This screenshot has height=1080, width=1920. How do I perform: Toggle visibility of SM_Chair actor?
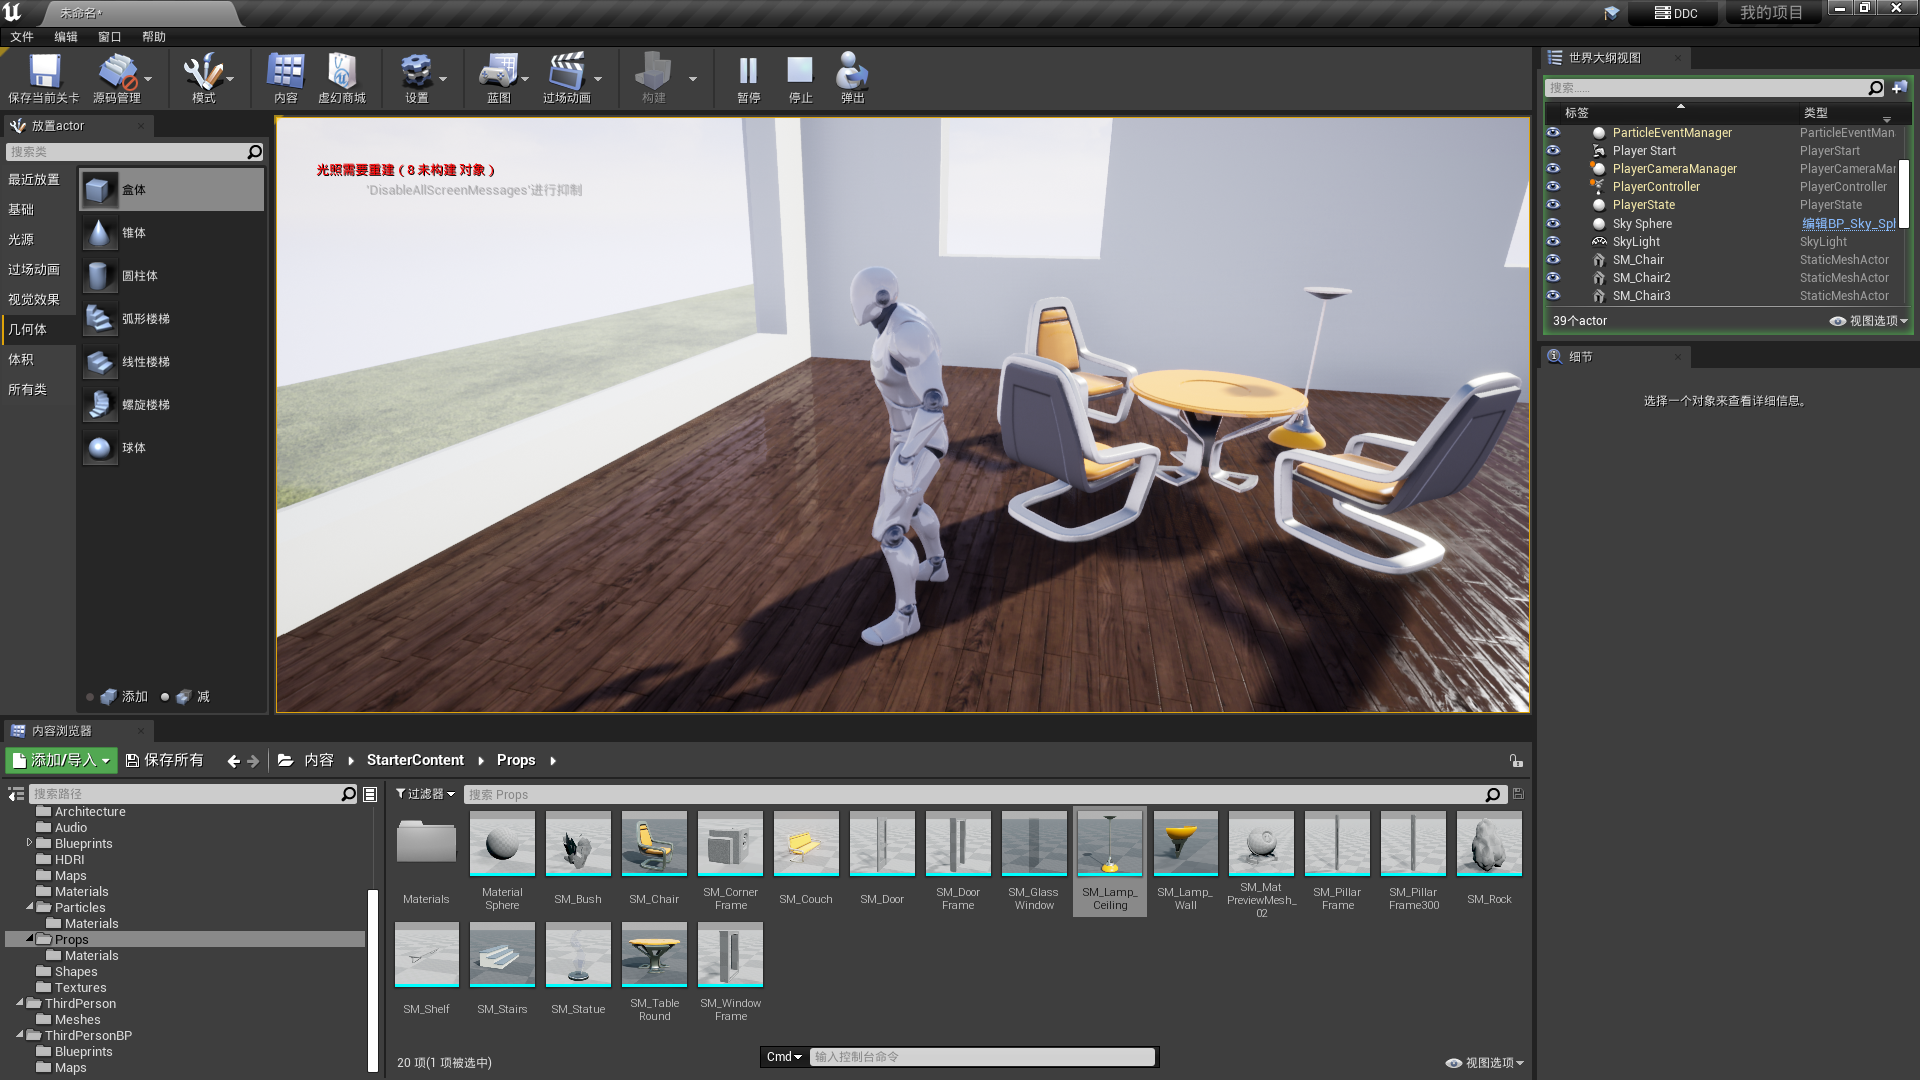(1553, 259)
